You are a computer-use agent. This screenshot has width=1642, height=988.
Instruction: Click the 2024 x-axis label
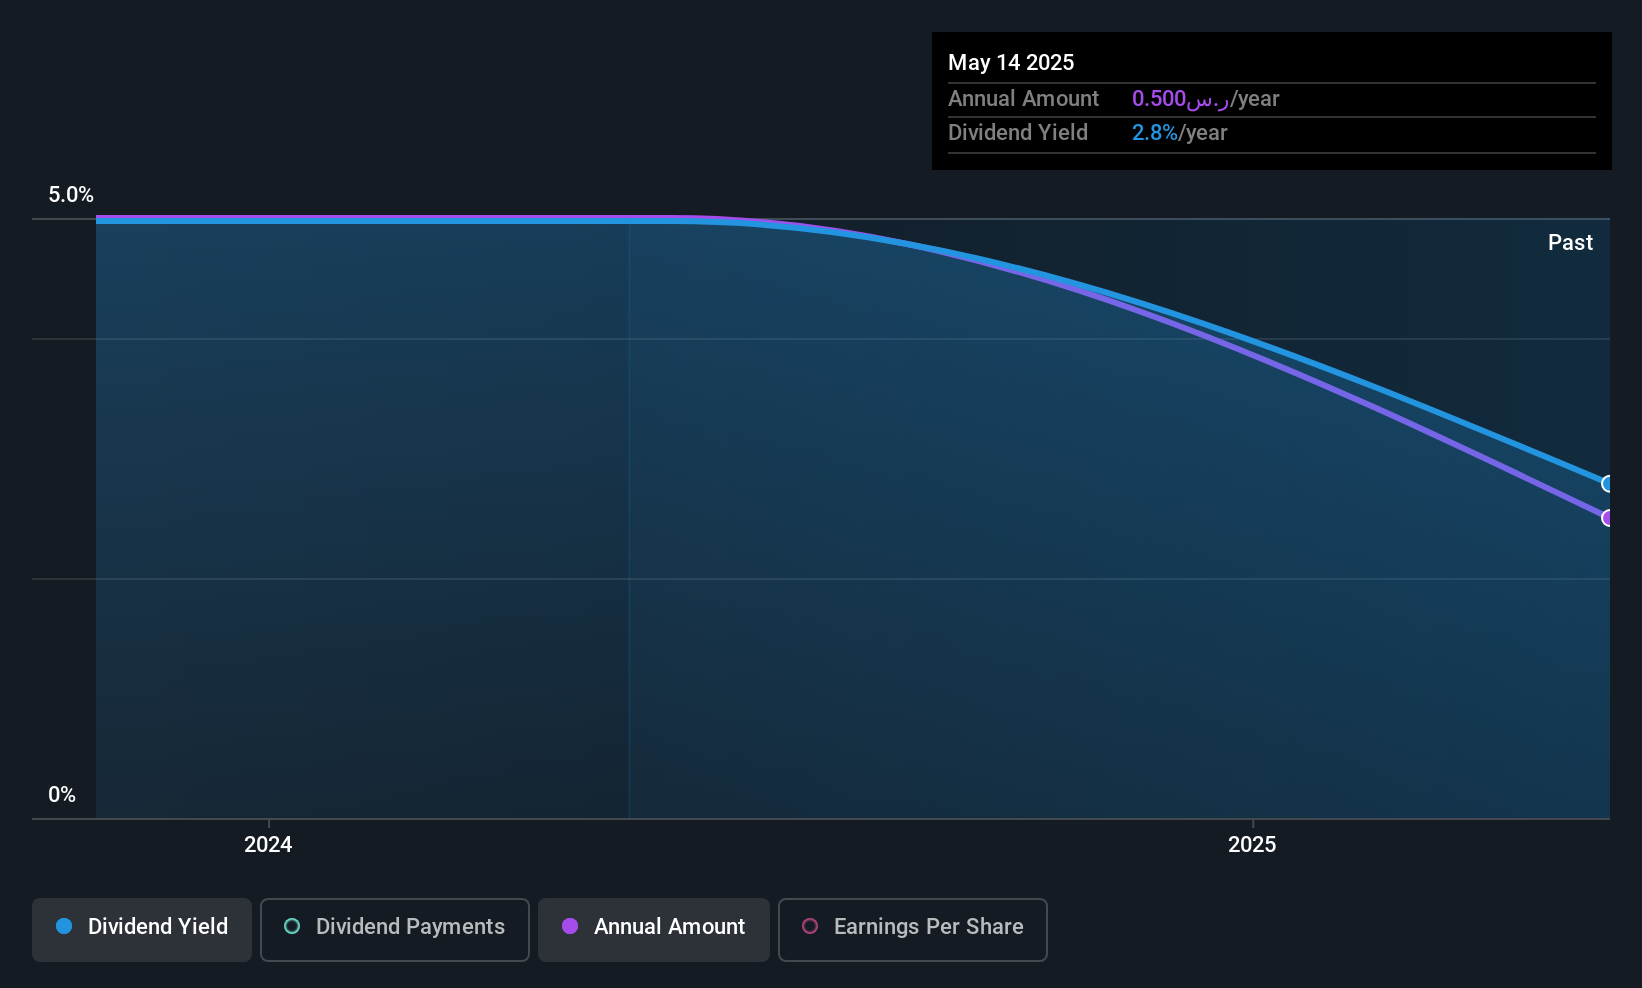point(268,845)
